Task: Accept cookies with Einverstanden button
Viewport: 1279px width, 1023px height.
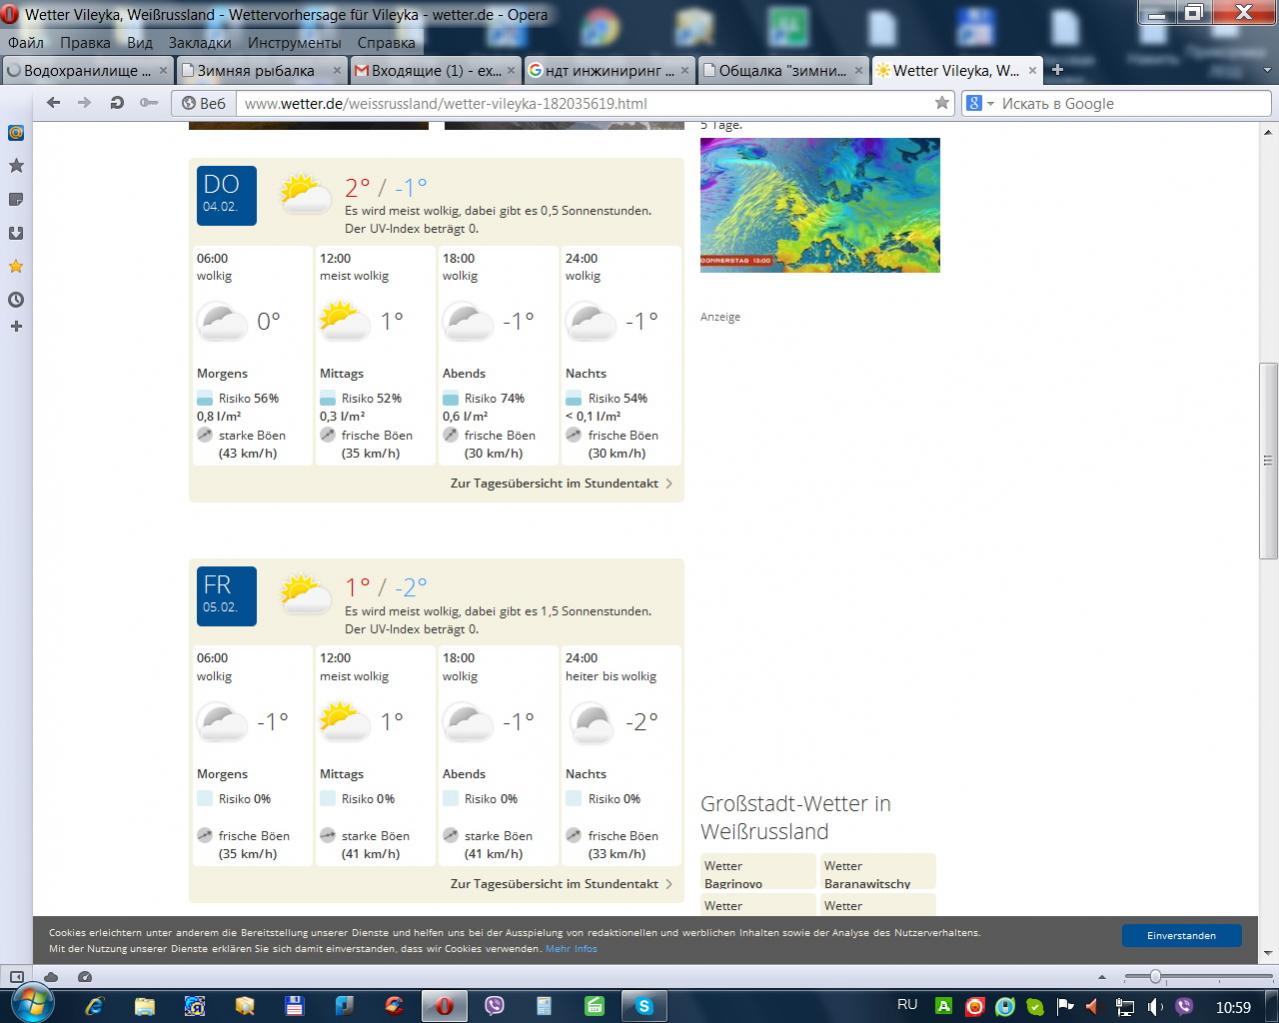Action: point(1181,936)
